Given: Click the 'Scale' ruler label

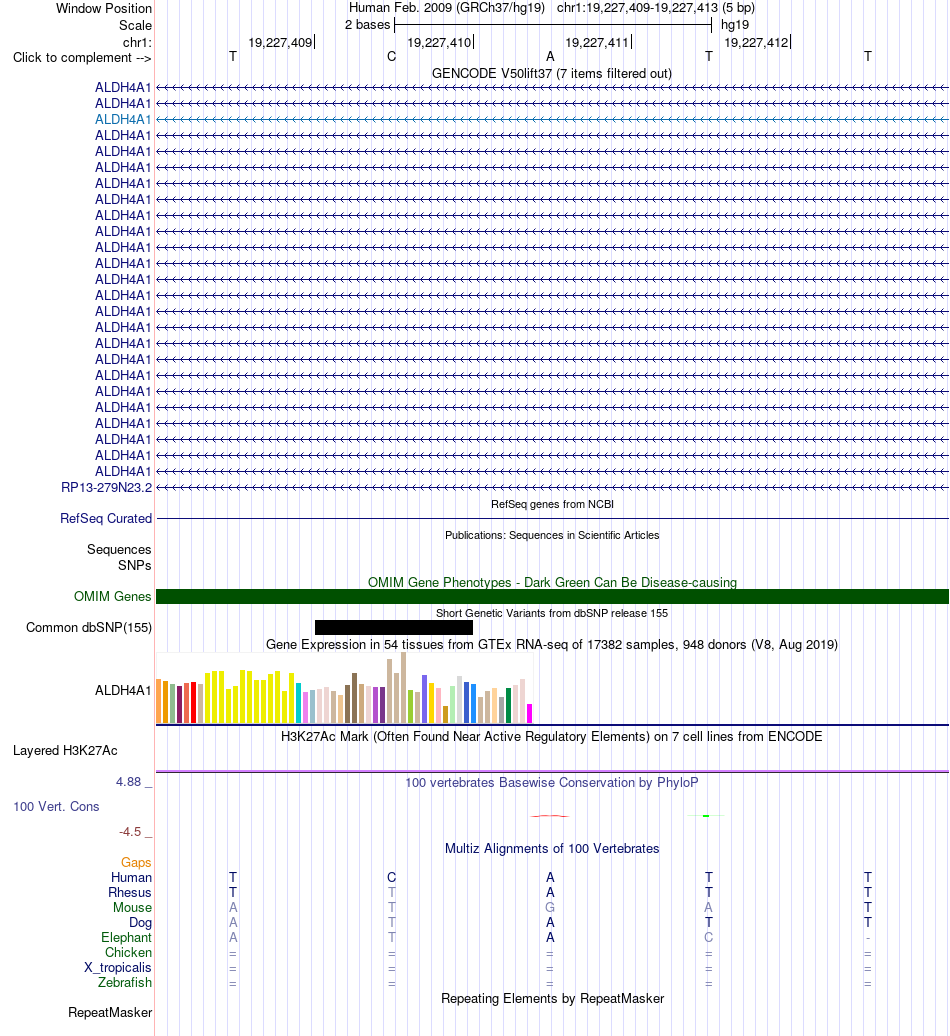Looking at the screenshot, I should (x=135, y=25).
